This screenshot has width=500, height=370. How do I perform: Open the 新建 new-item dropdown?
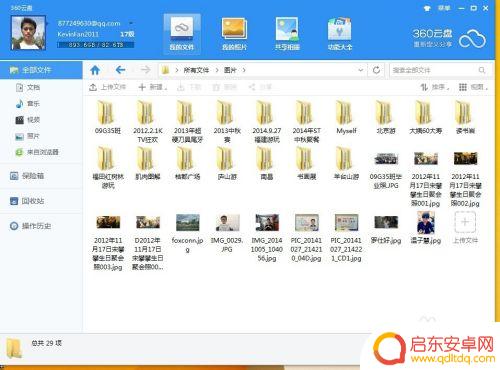pos(153,87)
